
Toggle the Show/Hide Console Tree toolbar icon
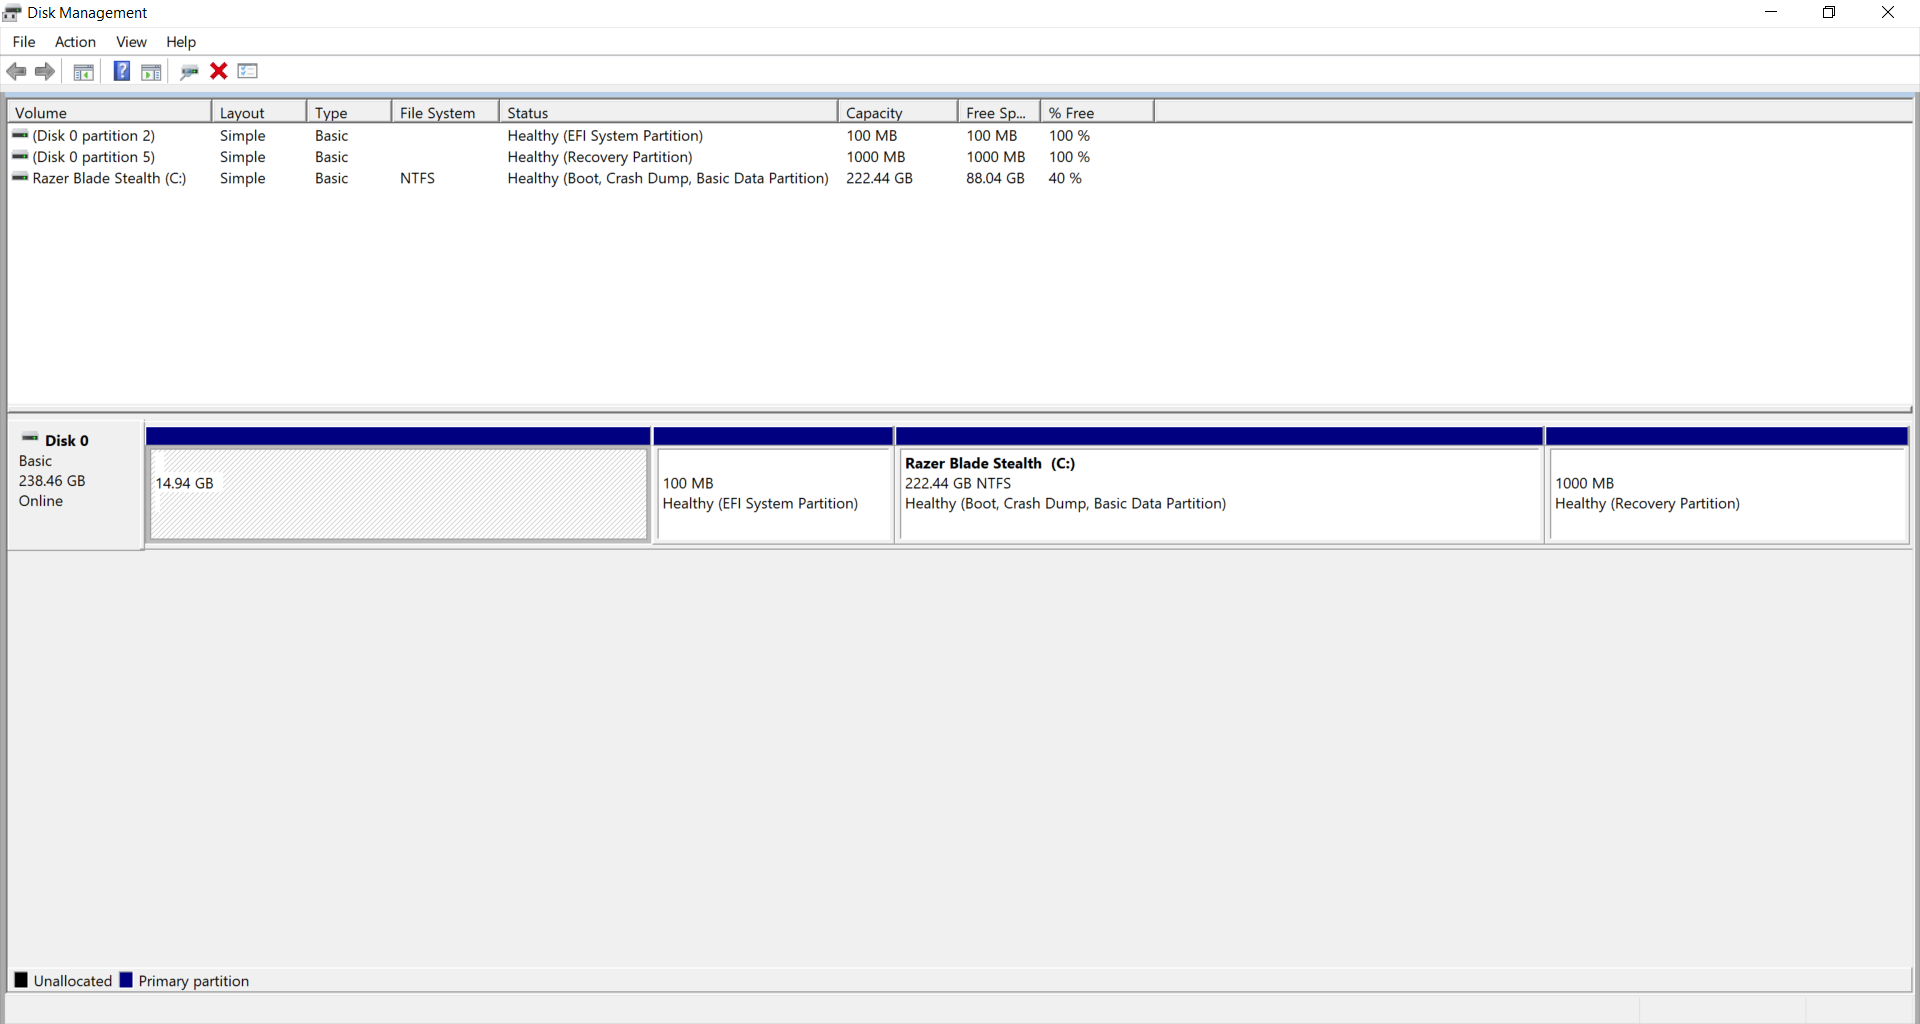(x=84, y=72)
